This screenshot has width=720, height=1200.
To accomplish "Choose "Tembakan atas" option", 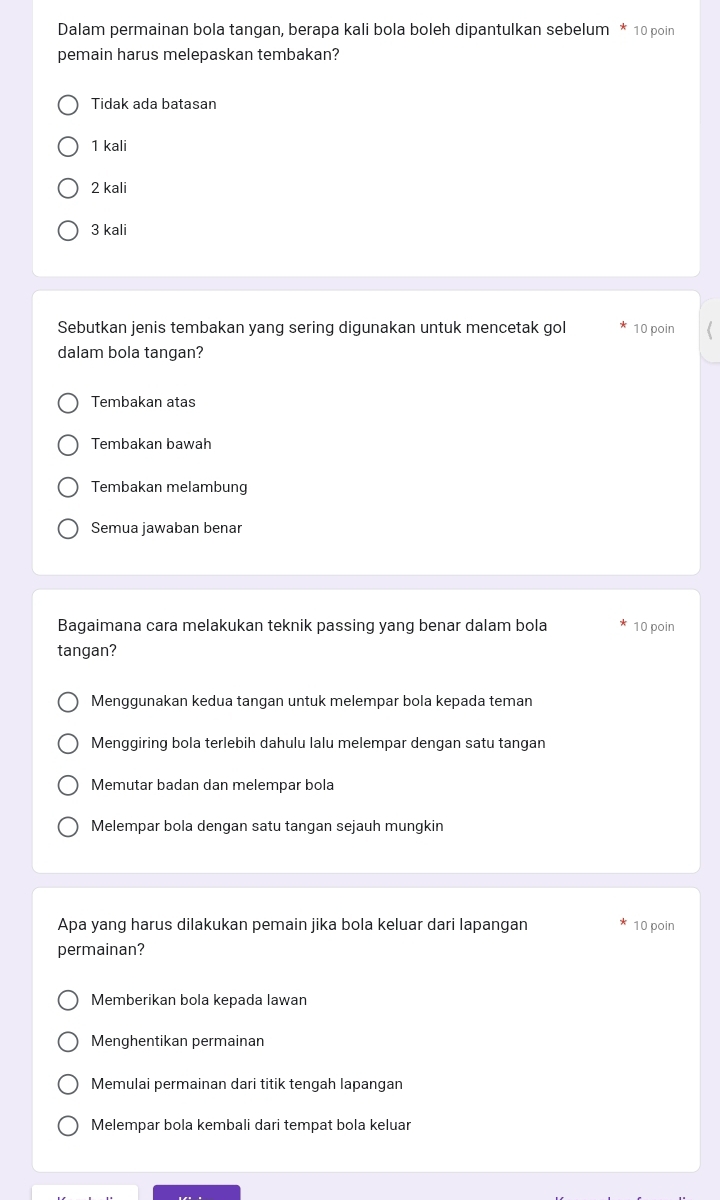I will [x=68, y=403].
